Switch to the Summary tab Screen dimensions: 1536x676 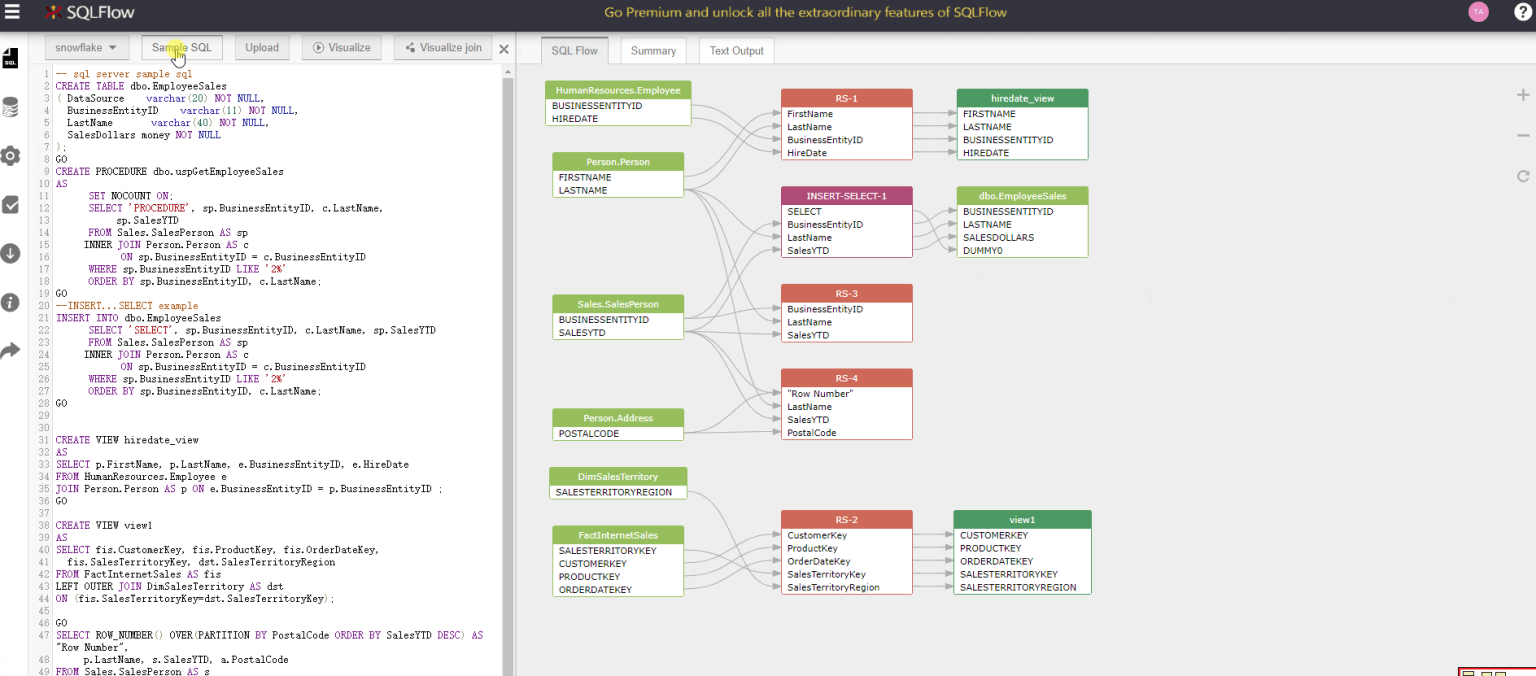653,50
